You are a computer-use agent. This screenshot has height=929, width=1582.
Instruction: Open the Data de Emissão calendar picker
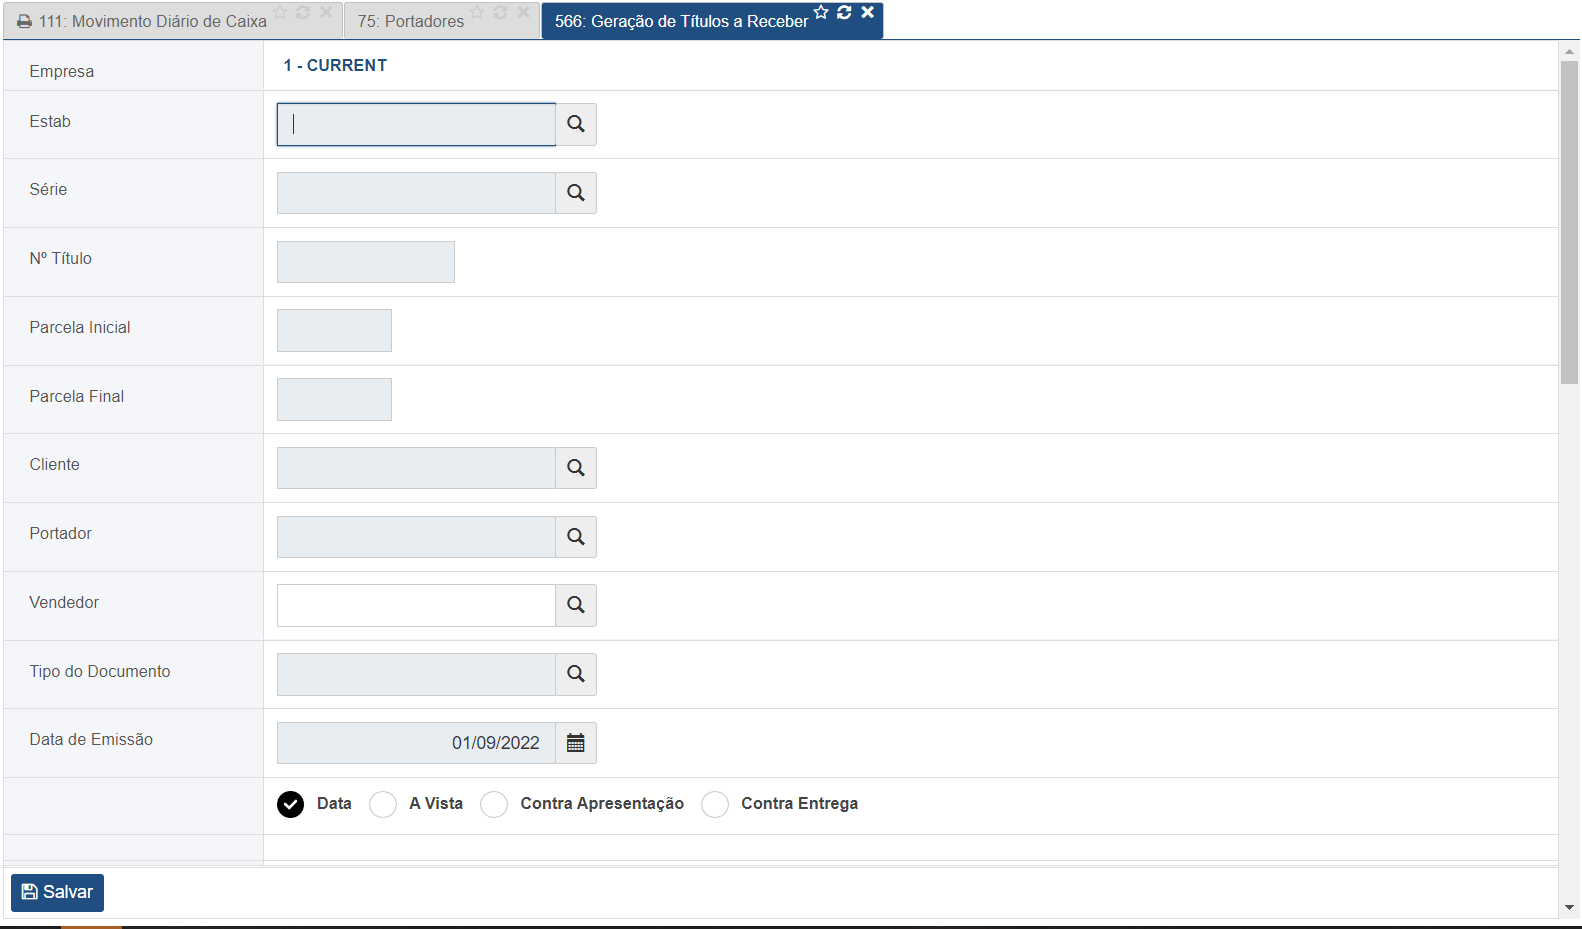[576, 743]
